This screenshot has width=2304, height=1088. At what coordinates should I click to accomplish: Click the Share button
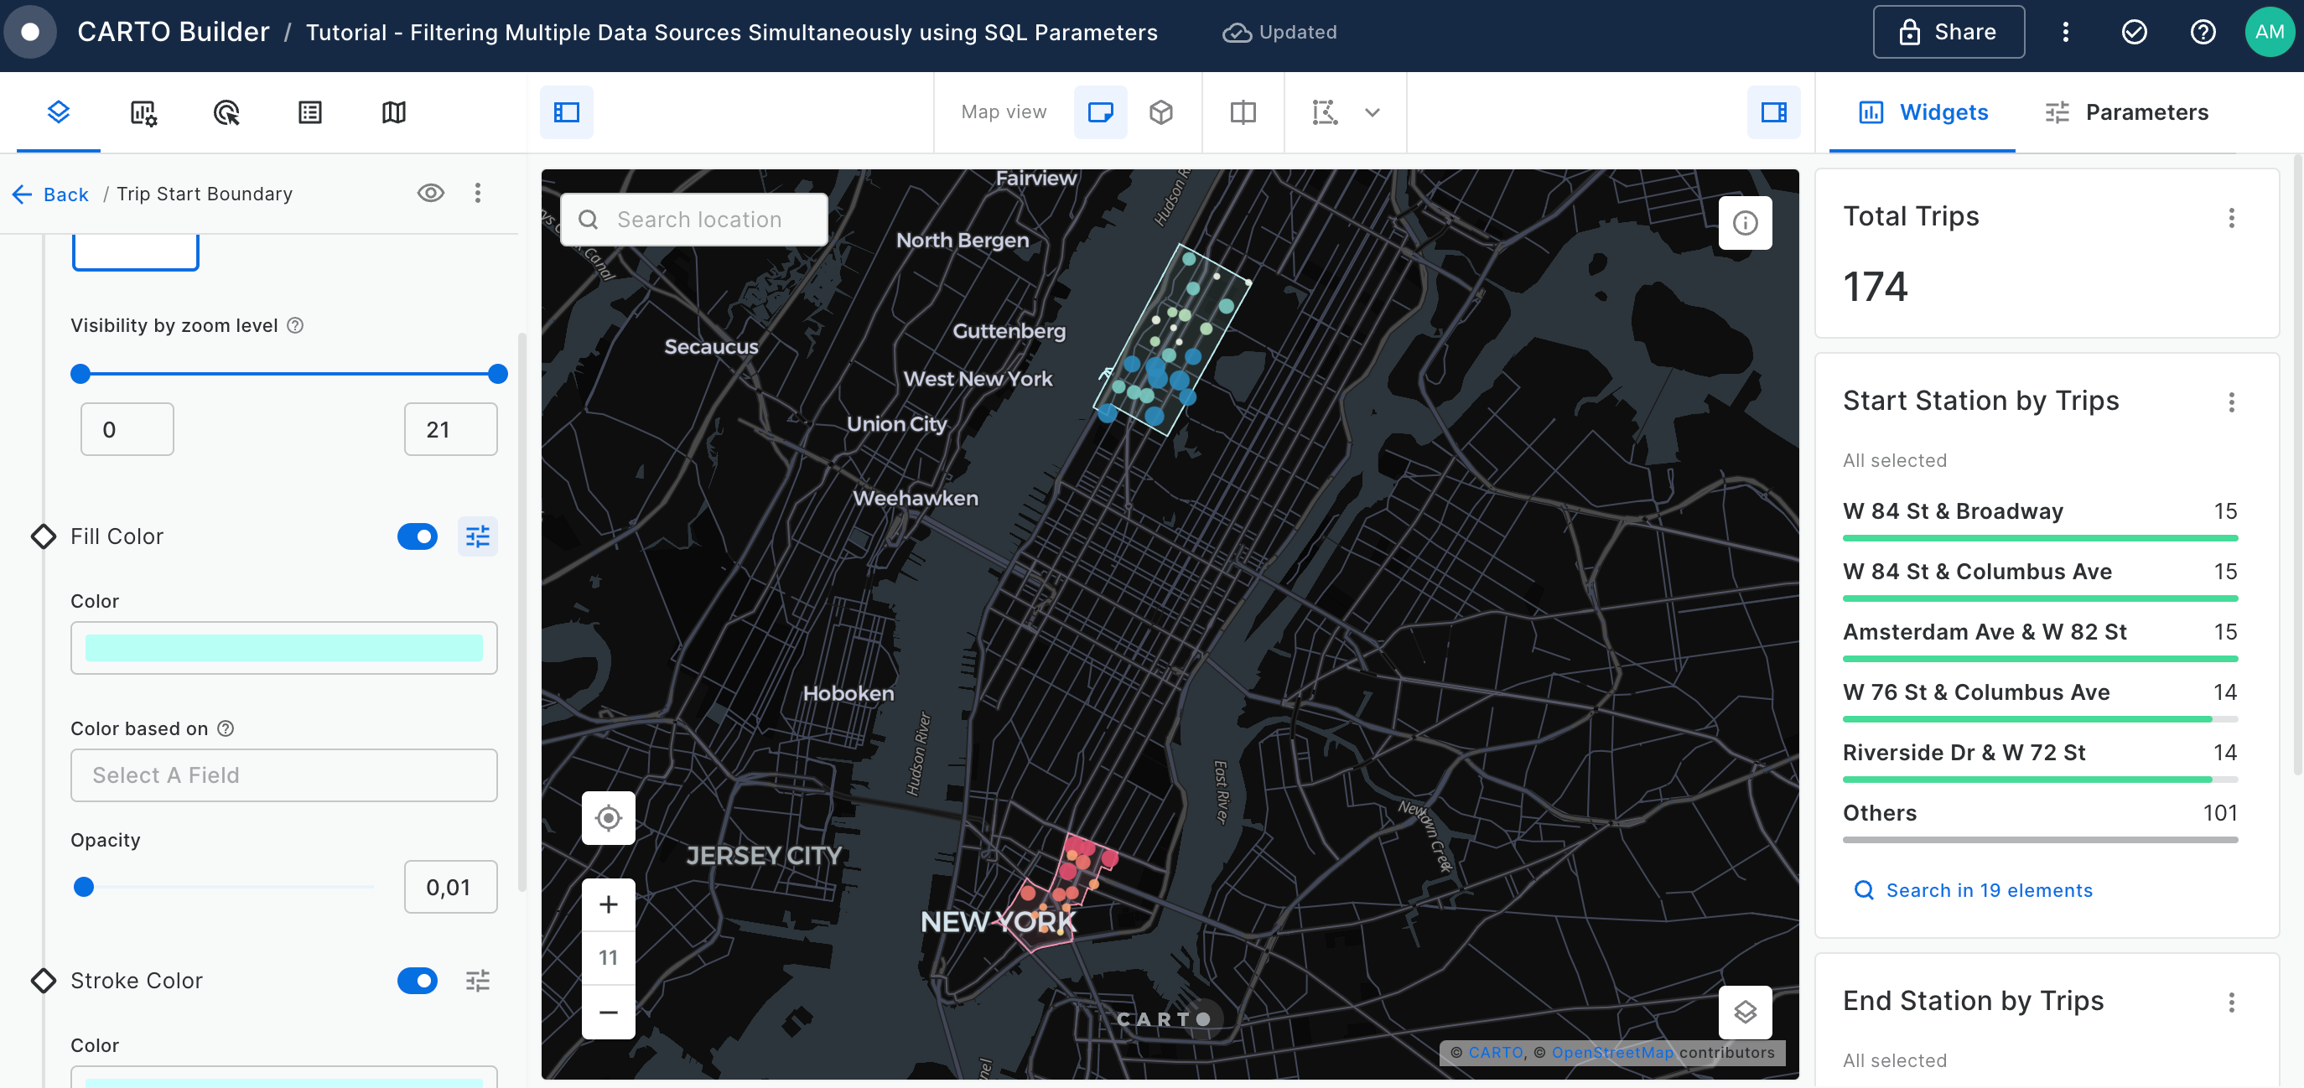[x=1948, y=32]
